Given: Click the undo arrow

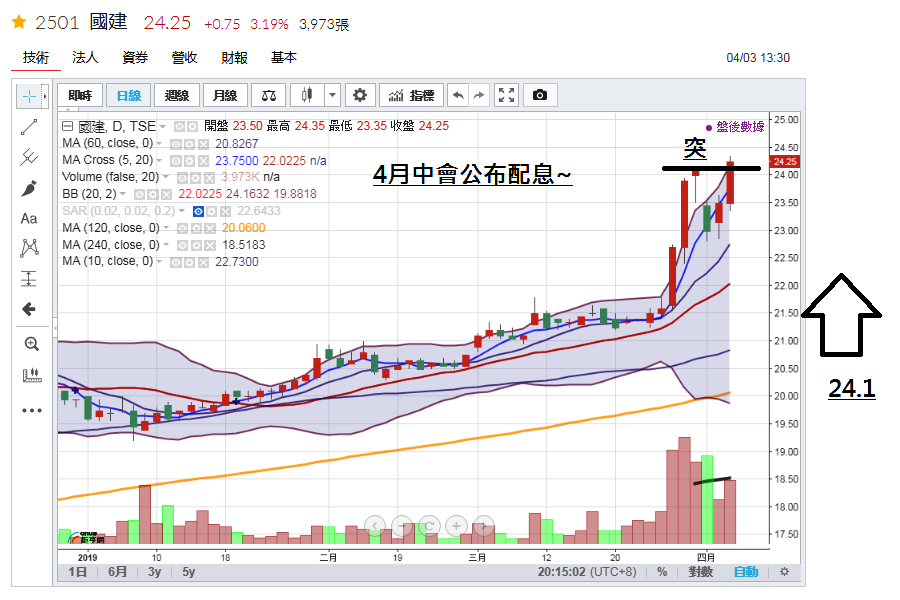Looking at the screenshot, I should coord(458,95).
